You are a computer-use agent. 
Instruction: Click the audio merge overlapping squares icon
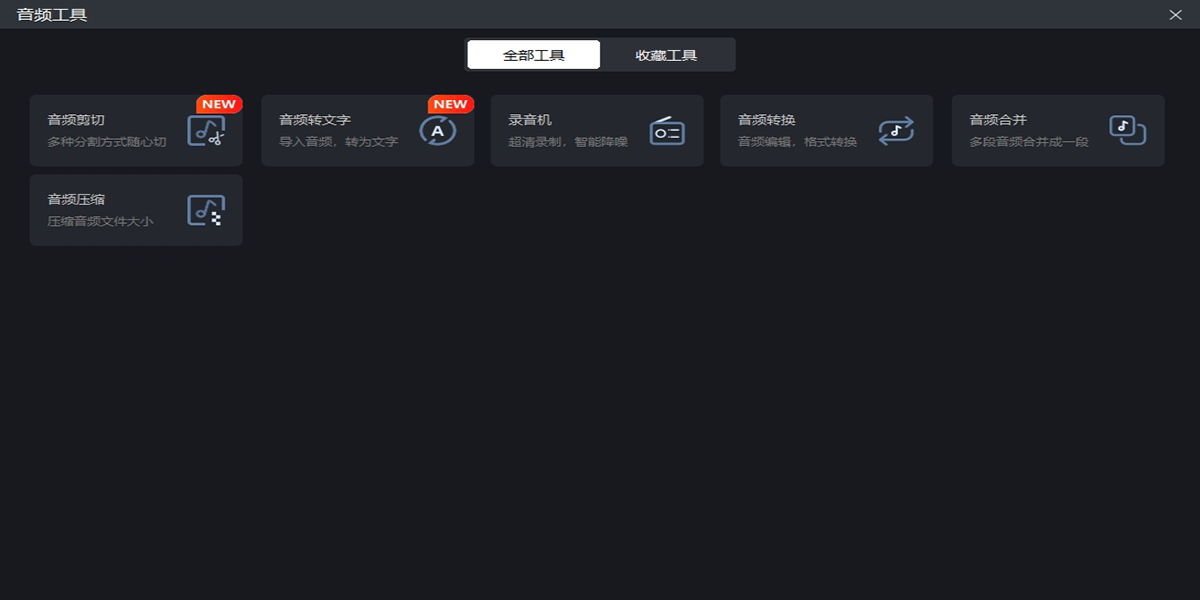1127,131
